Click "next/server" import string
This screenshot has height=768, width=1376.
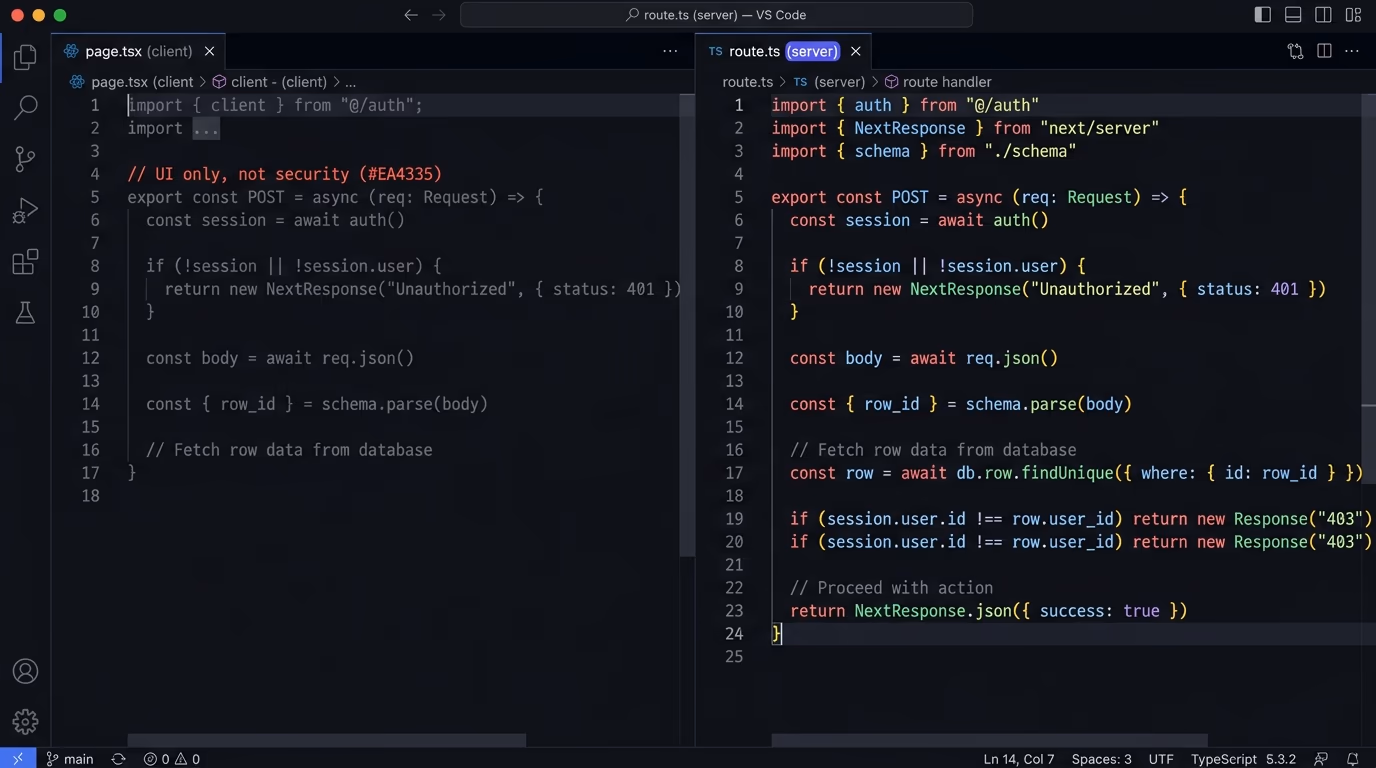(x=1099, y=128)
